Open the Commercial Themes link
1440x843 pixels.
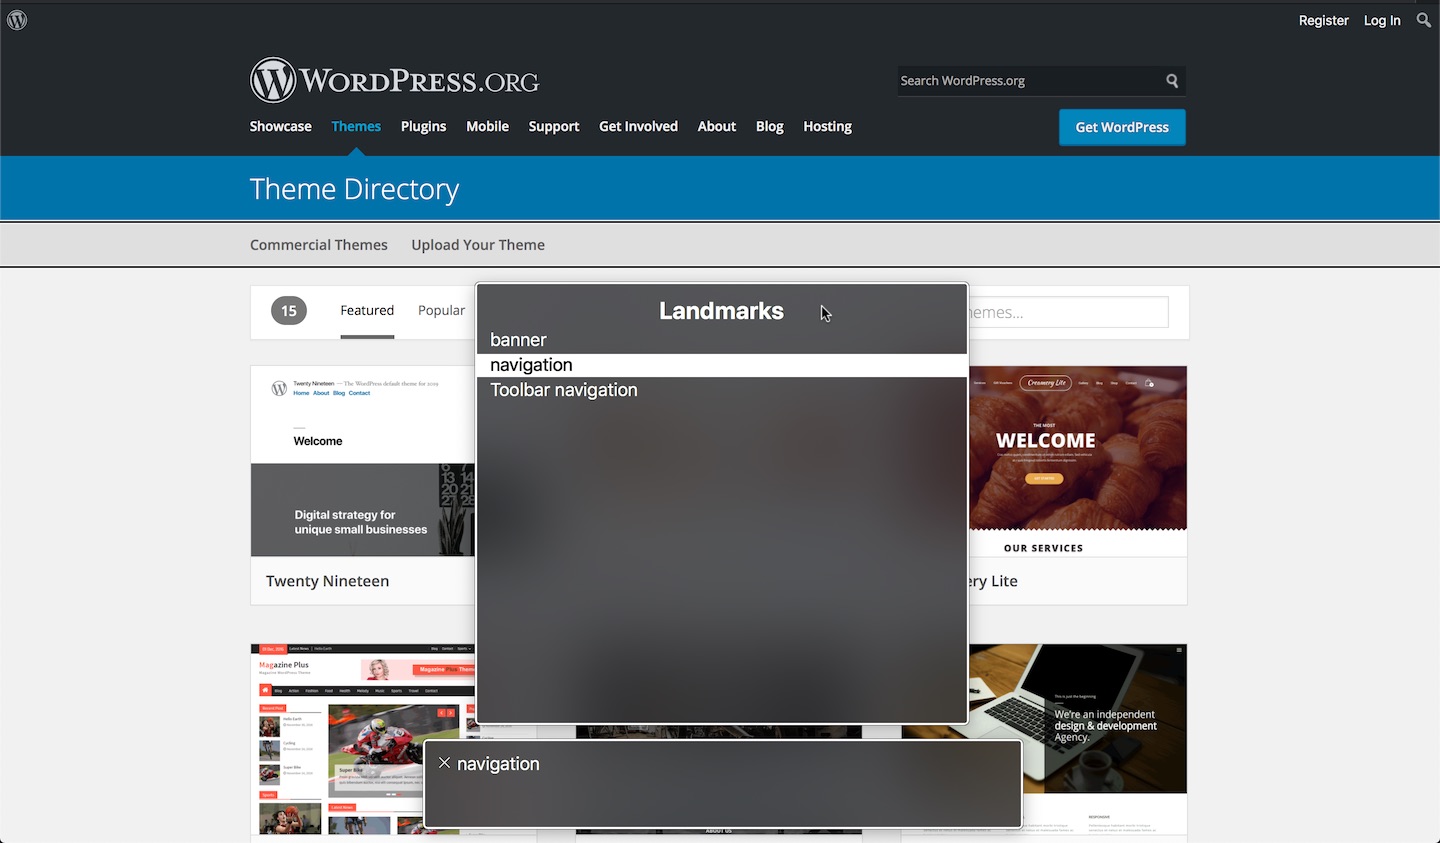click(318, 245)
